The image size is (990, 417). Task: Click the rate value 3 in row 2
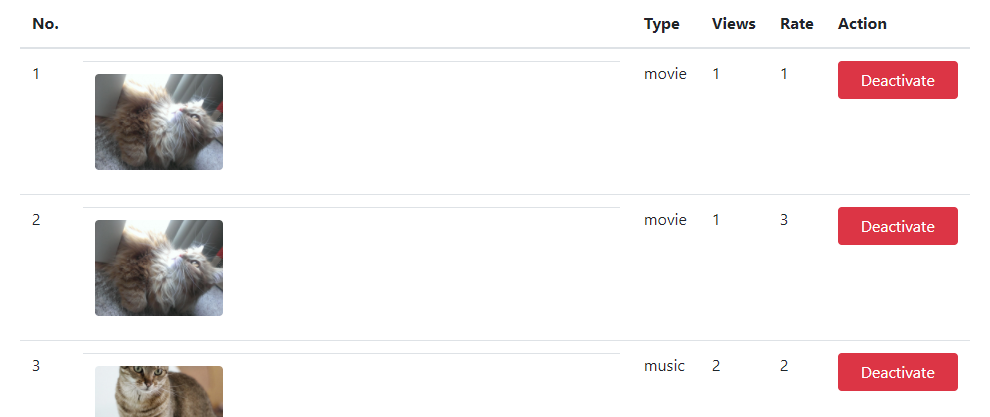[x=784, y=220]
